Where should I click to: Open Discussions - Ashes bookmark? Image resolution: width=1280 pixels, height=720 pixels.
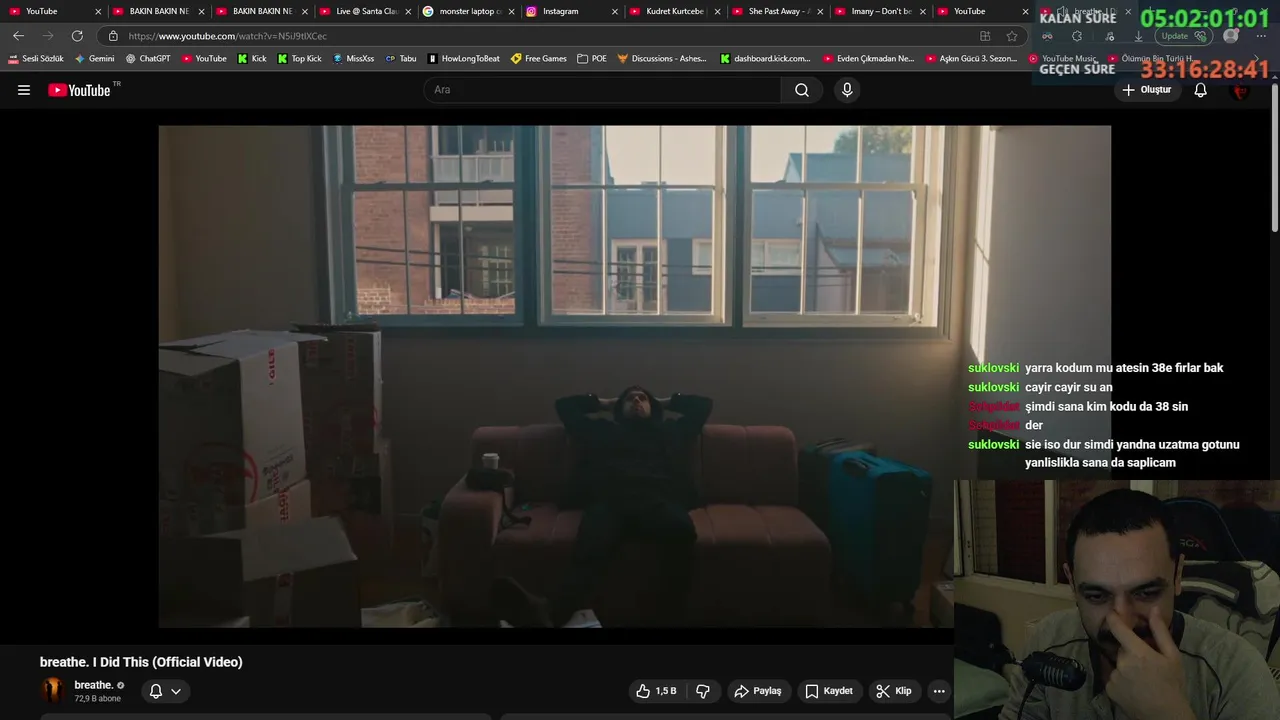(x=662, y=59)
